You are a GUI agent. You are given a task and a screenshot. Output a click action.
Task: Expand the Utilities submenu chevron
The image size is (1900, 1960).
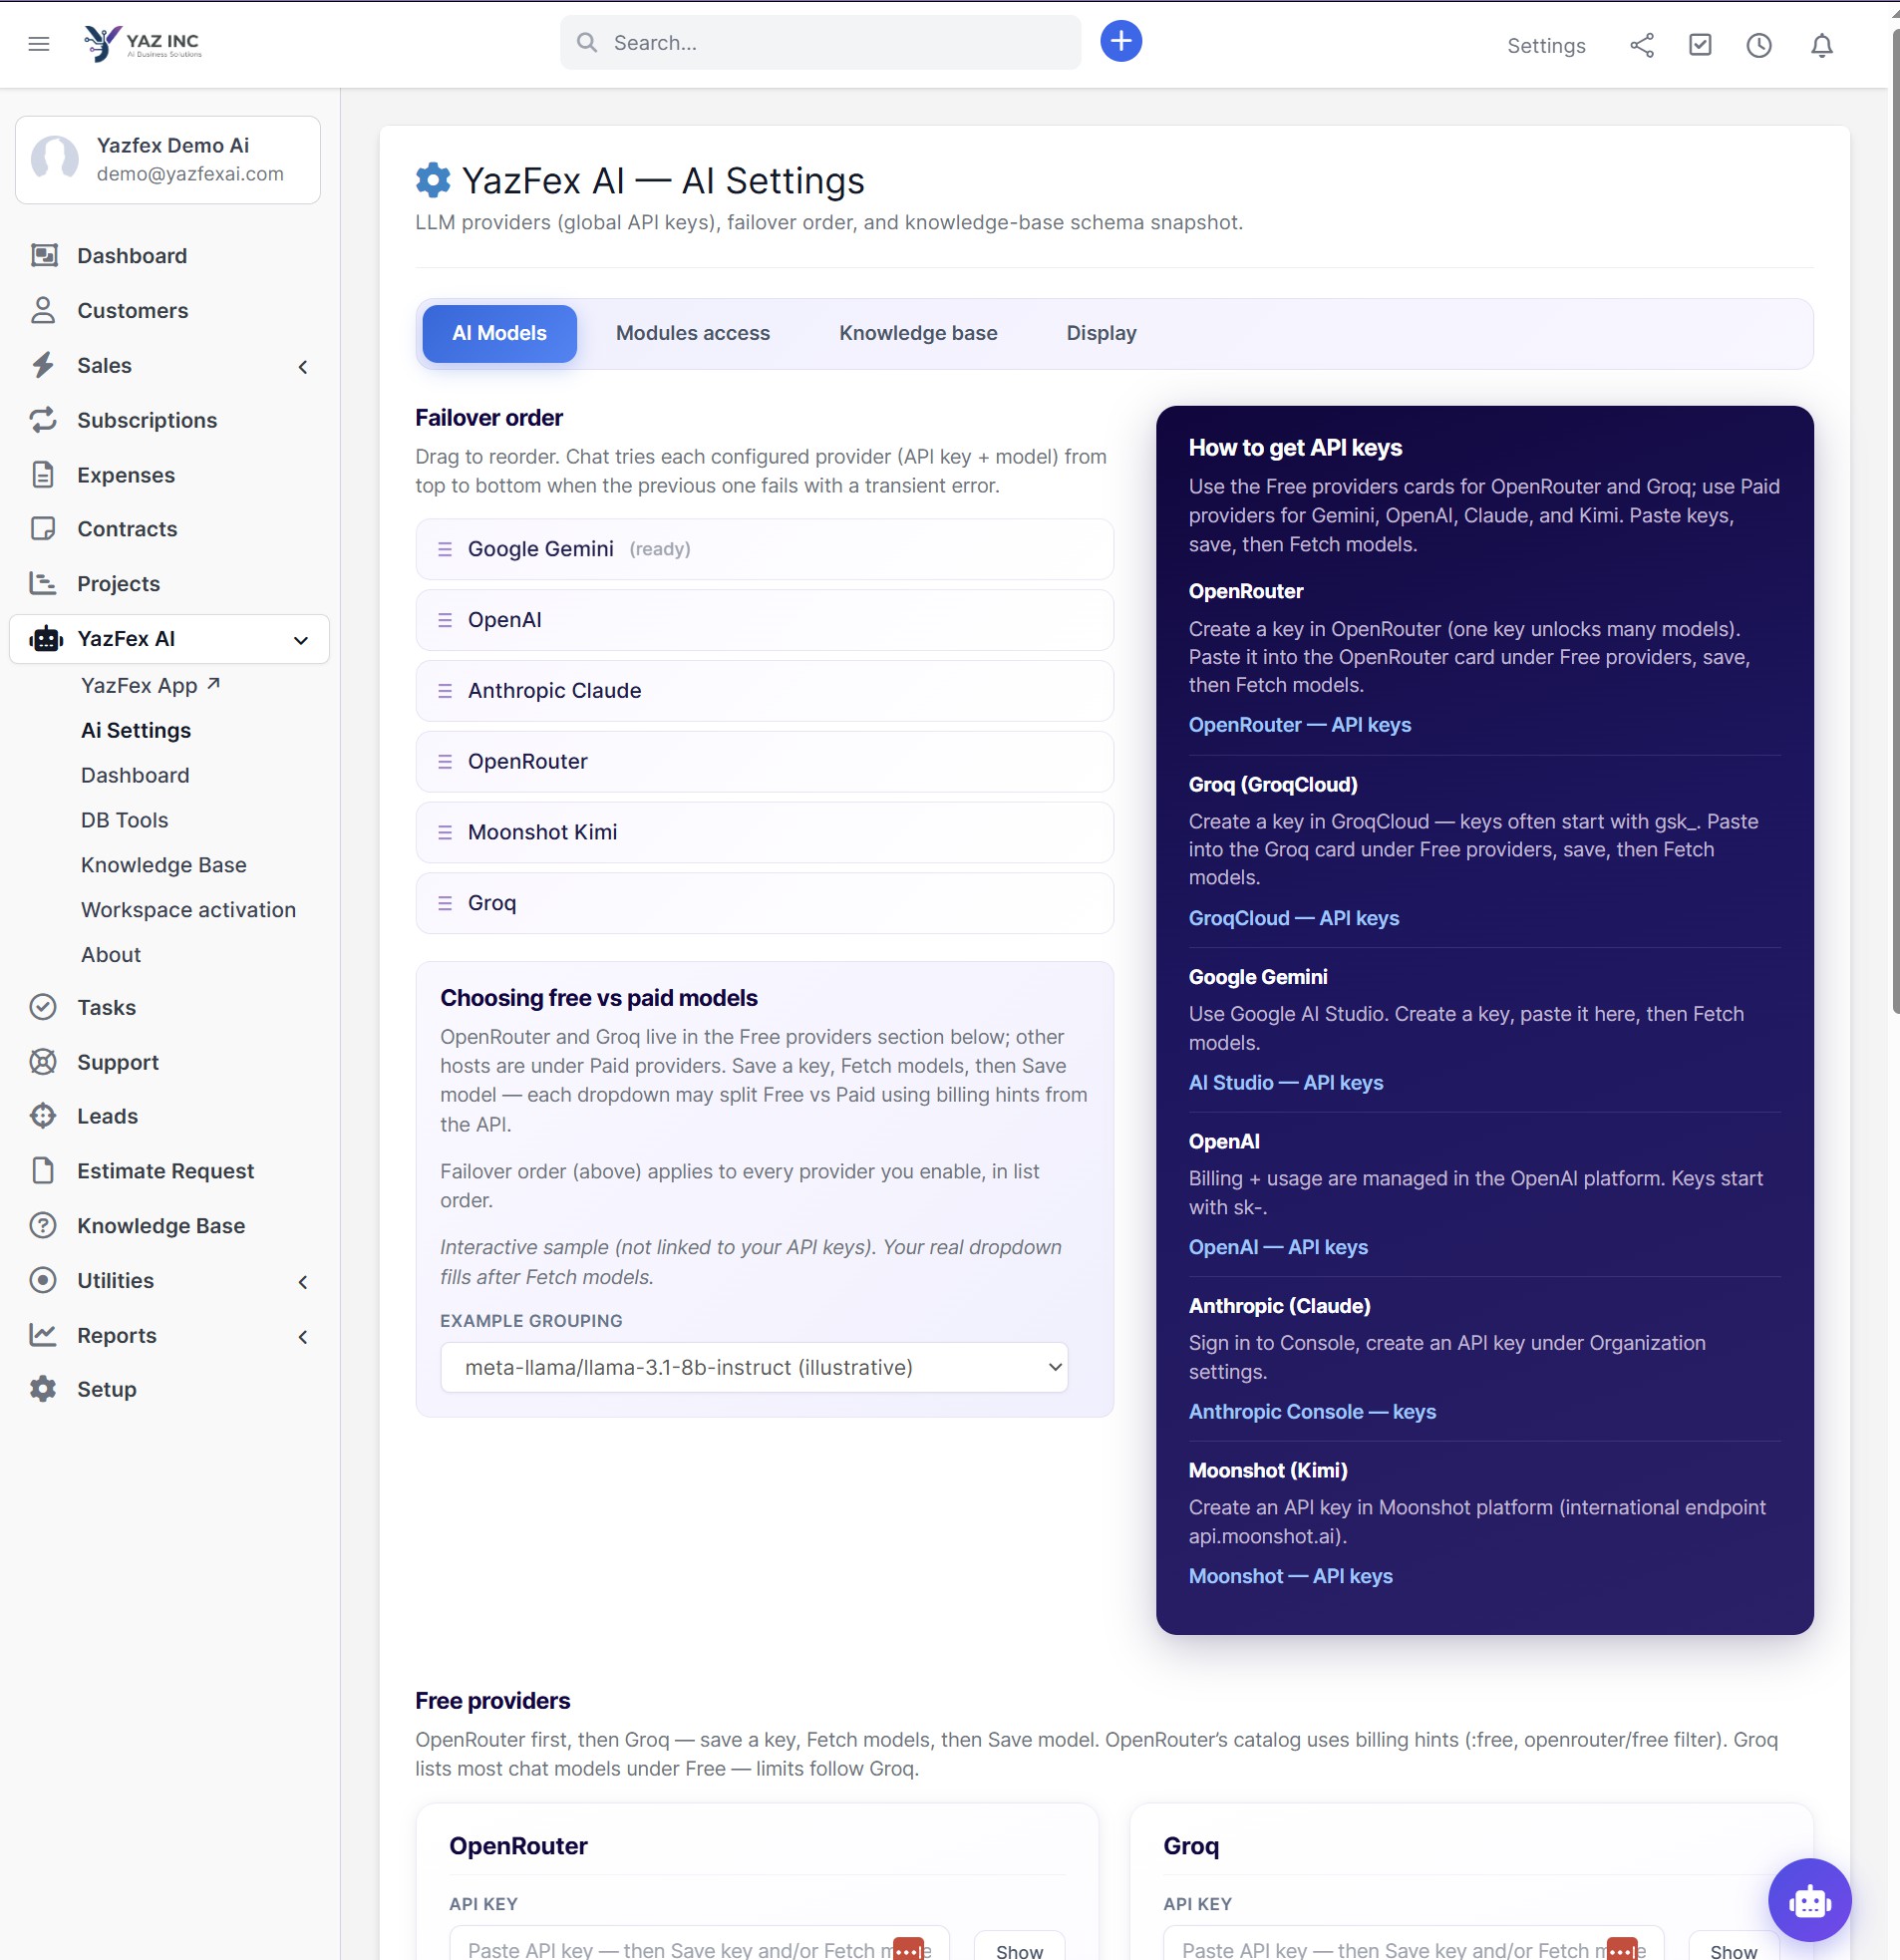pos(303,1282)
